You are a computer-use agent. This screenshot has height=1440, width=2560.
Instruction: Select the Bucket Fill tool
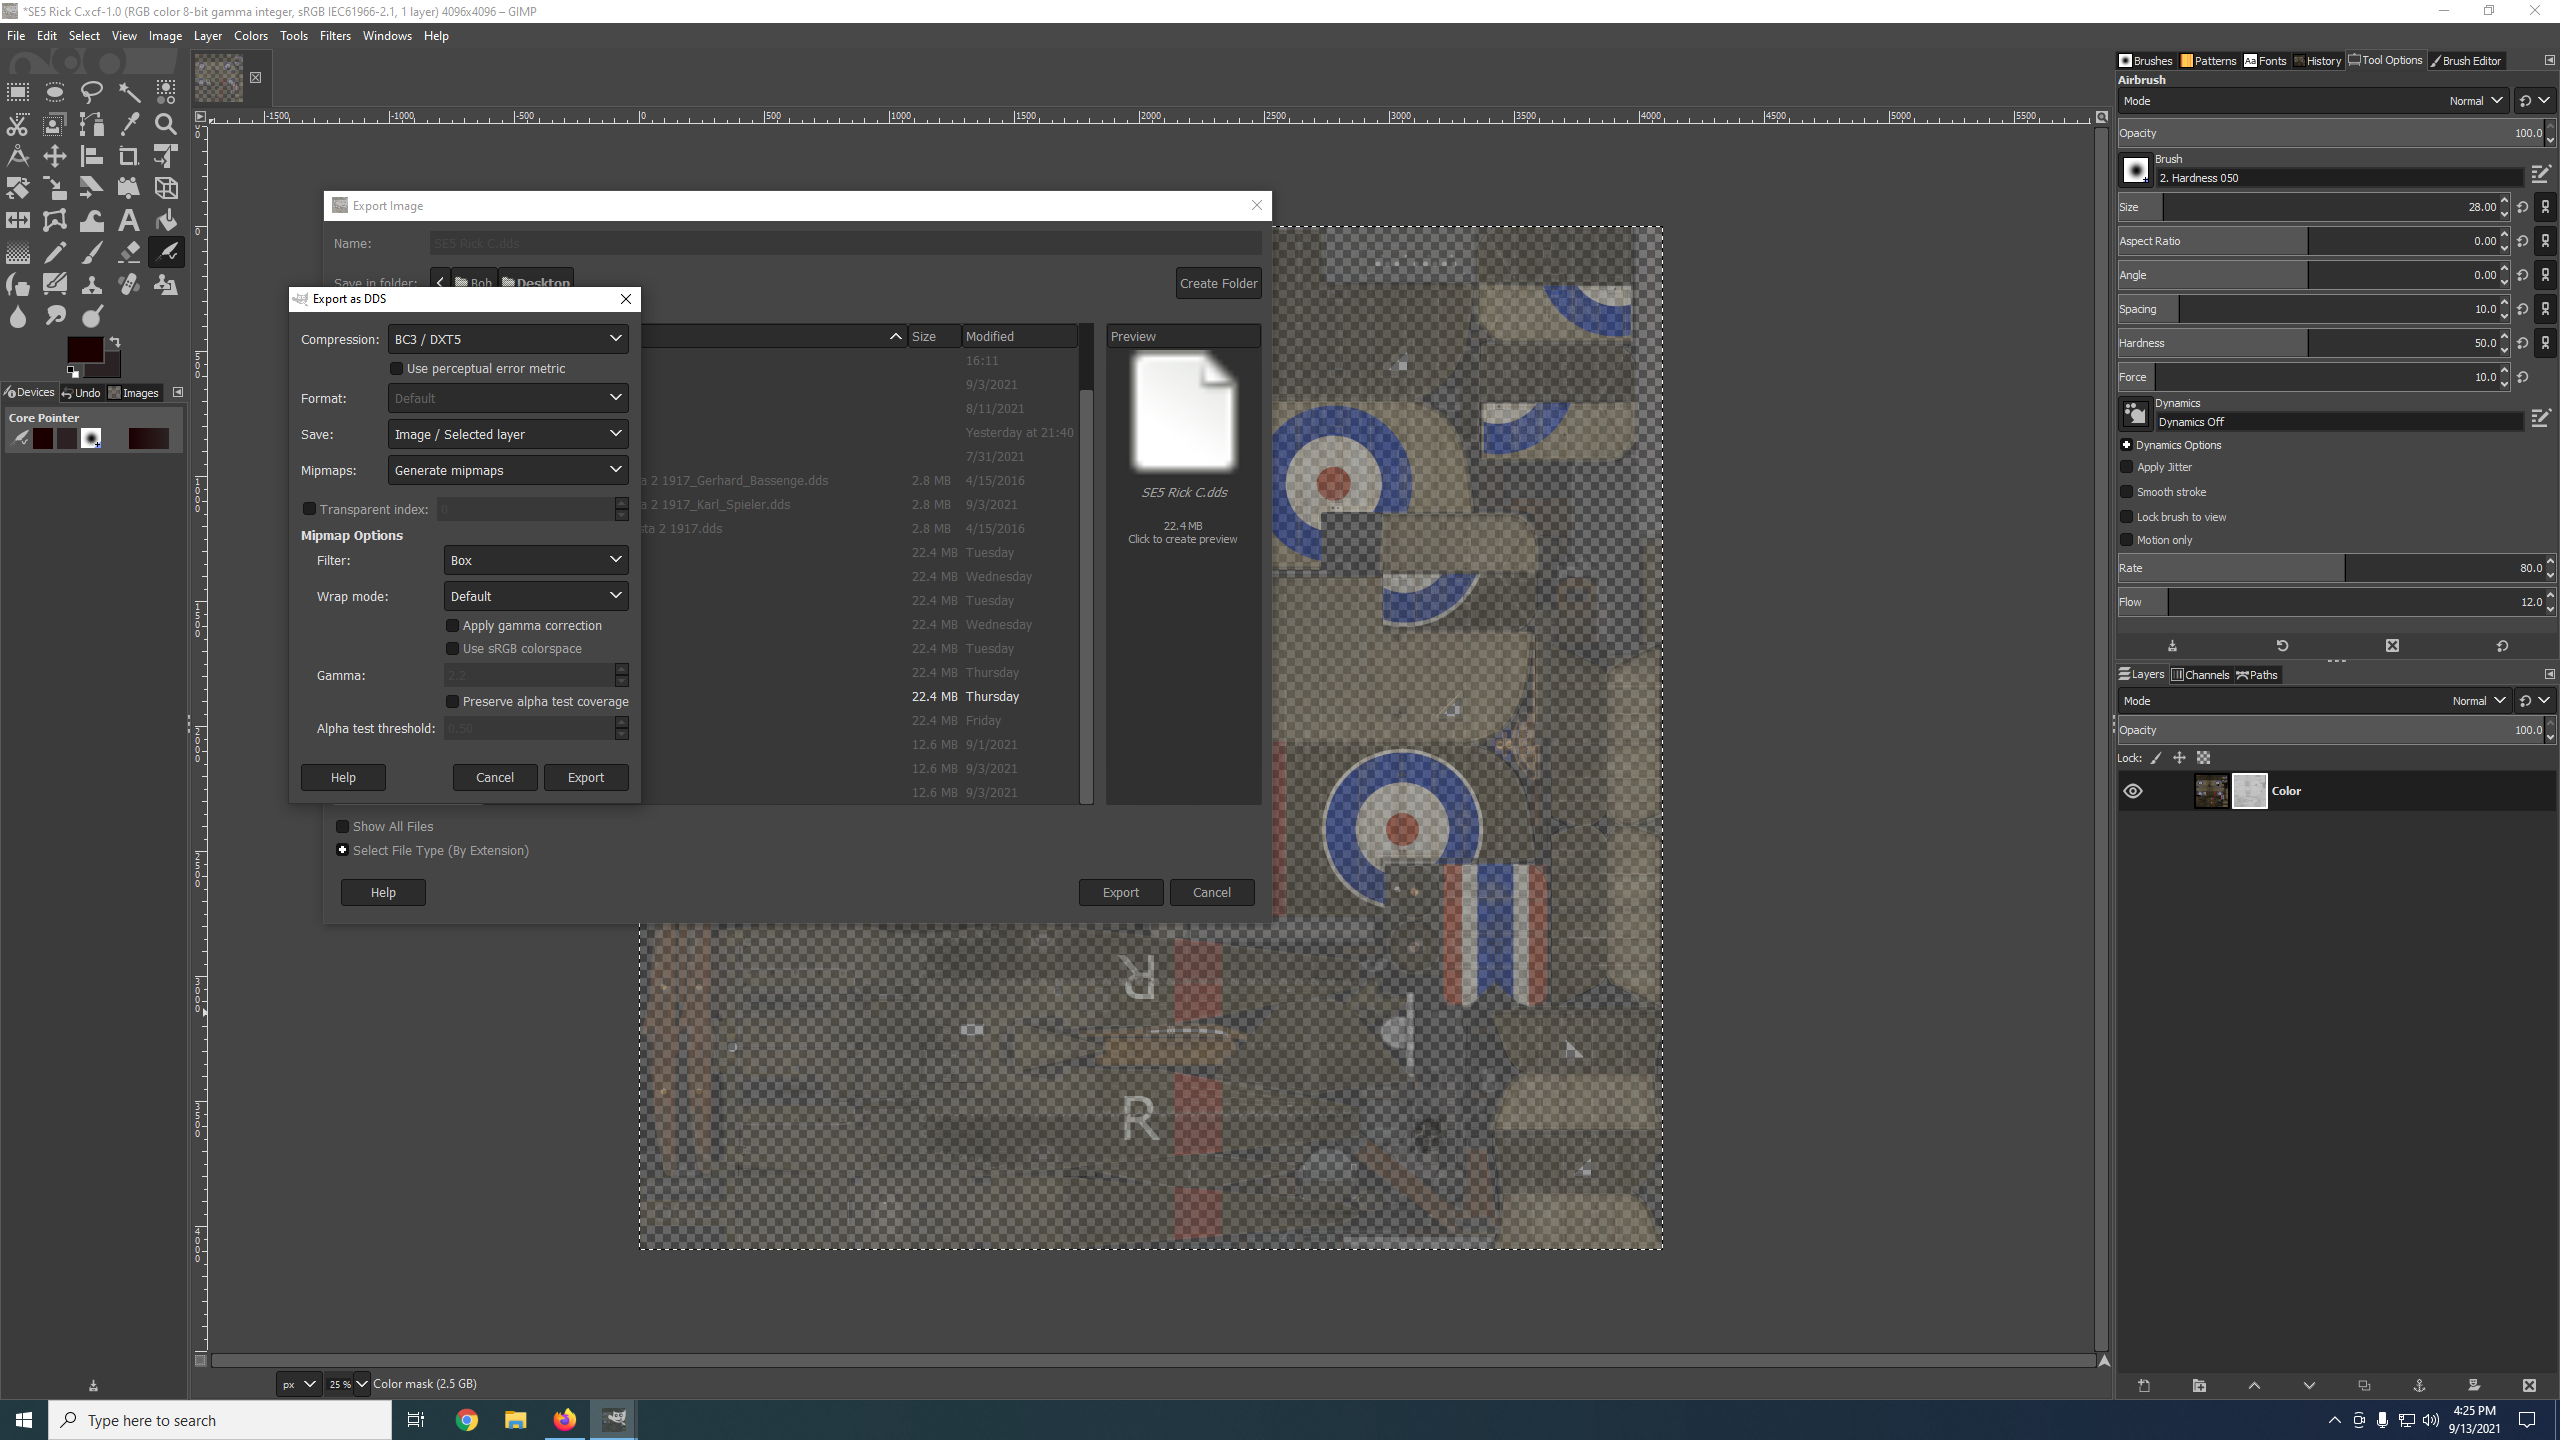point(166,220)
